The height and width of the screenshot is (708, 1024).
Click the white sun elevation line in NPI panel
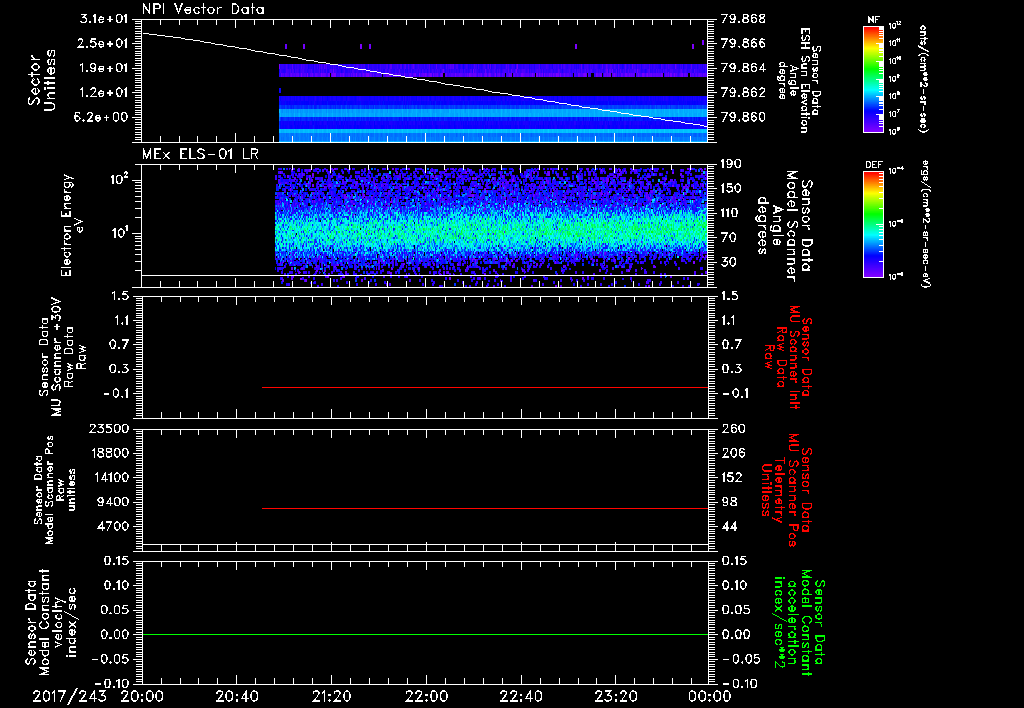425,79
